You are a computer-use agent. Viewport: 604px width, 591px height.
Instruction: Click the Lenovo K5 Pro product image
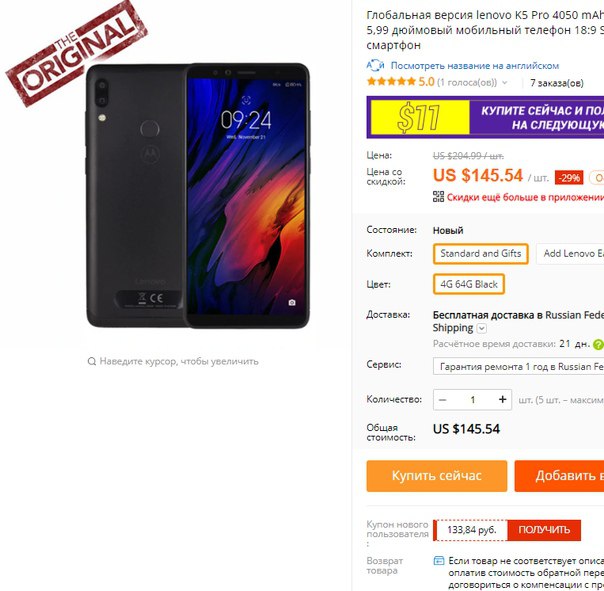(198, 196)
